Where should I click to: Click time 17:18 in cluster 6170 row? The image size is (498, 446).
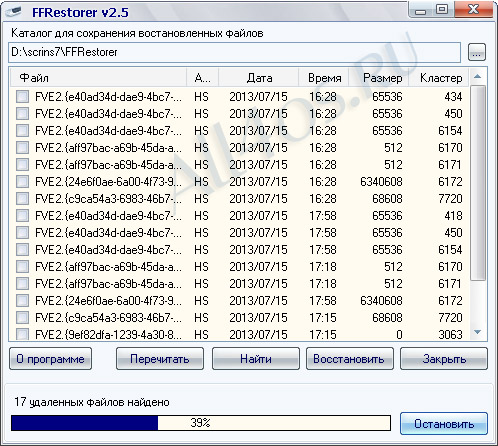[323, 267]
